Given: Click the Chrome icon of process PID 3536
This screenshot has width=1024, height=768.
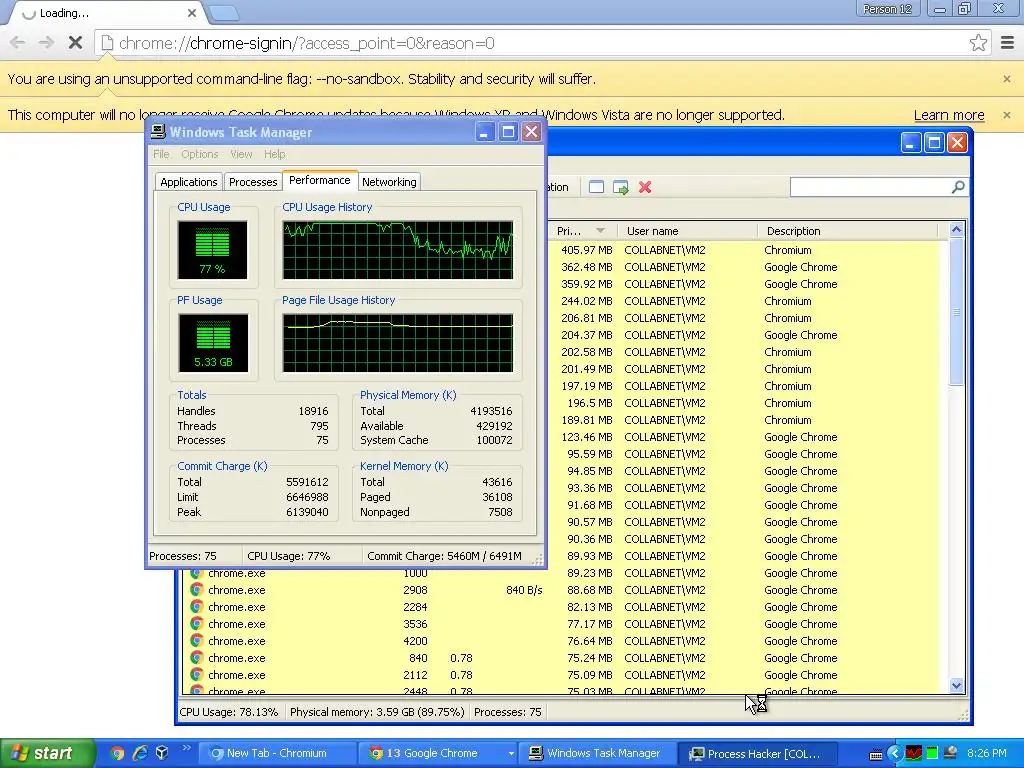Looking at the screenshot, I should pyautogui.click(x=196, y=624).
